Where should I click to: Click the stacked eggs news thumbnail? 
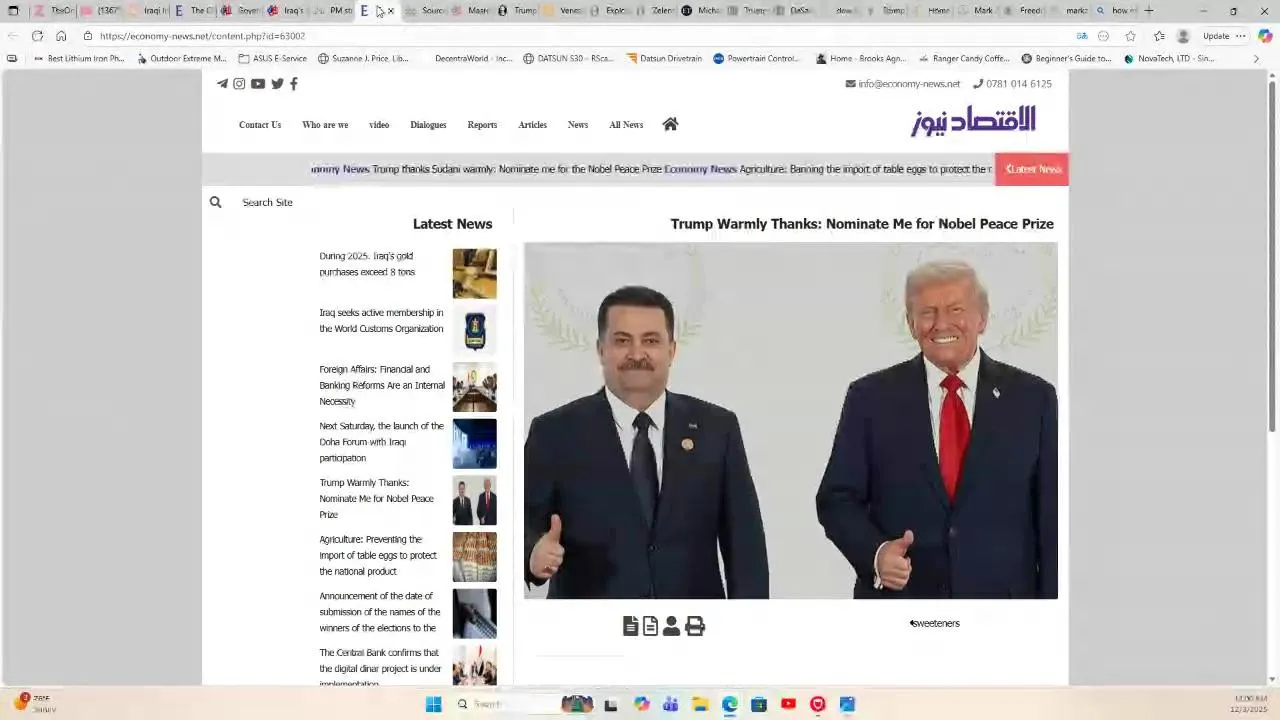click(474, 557)
